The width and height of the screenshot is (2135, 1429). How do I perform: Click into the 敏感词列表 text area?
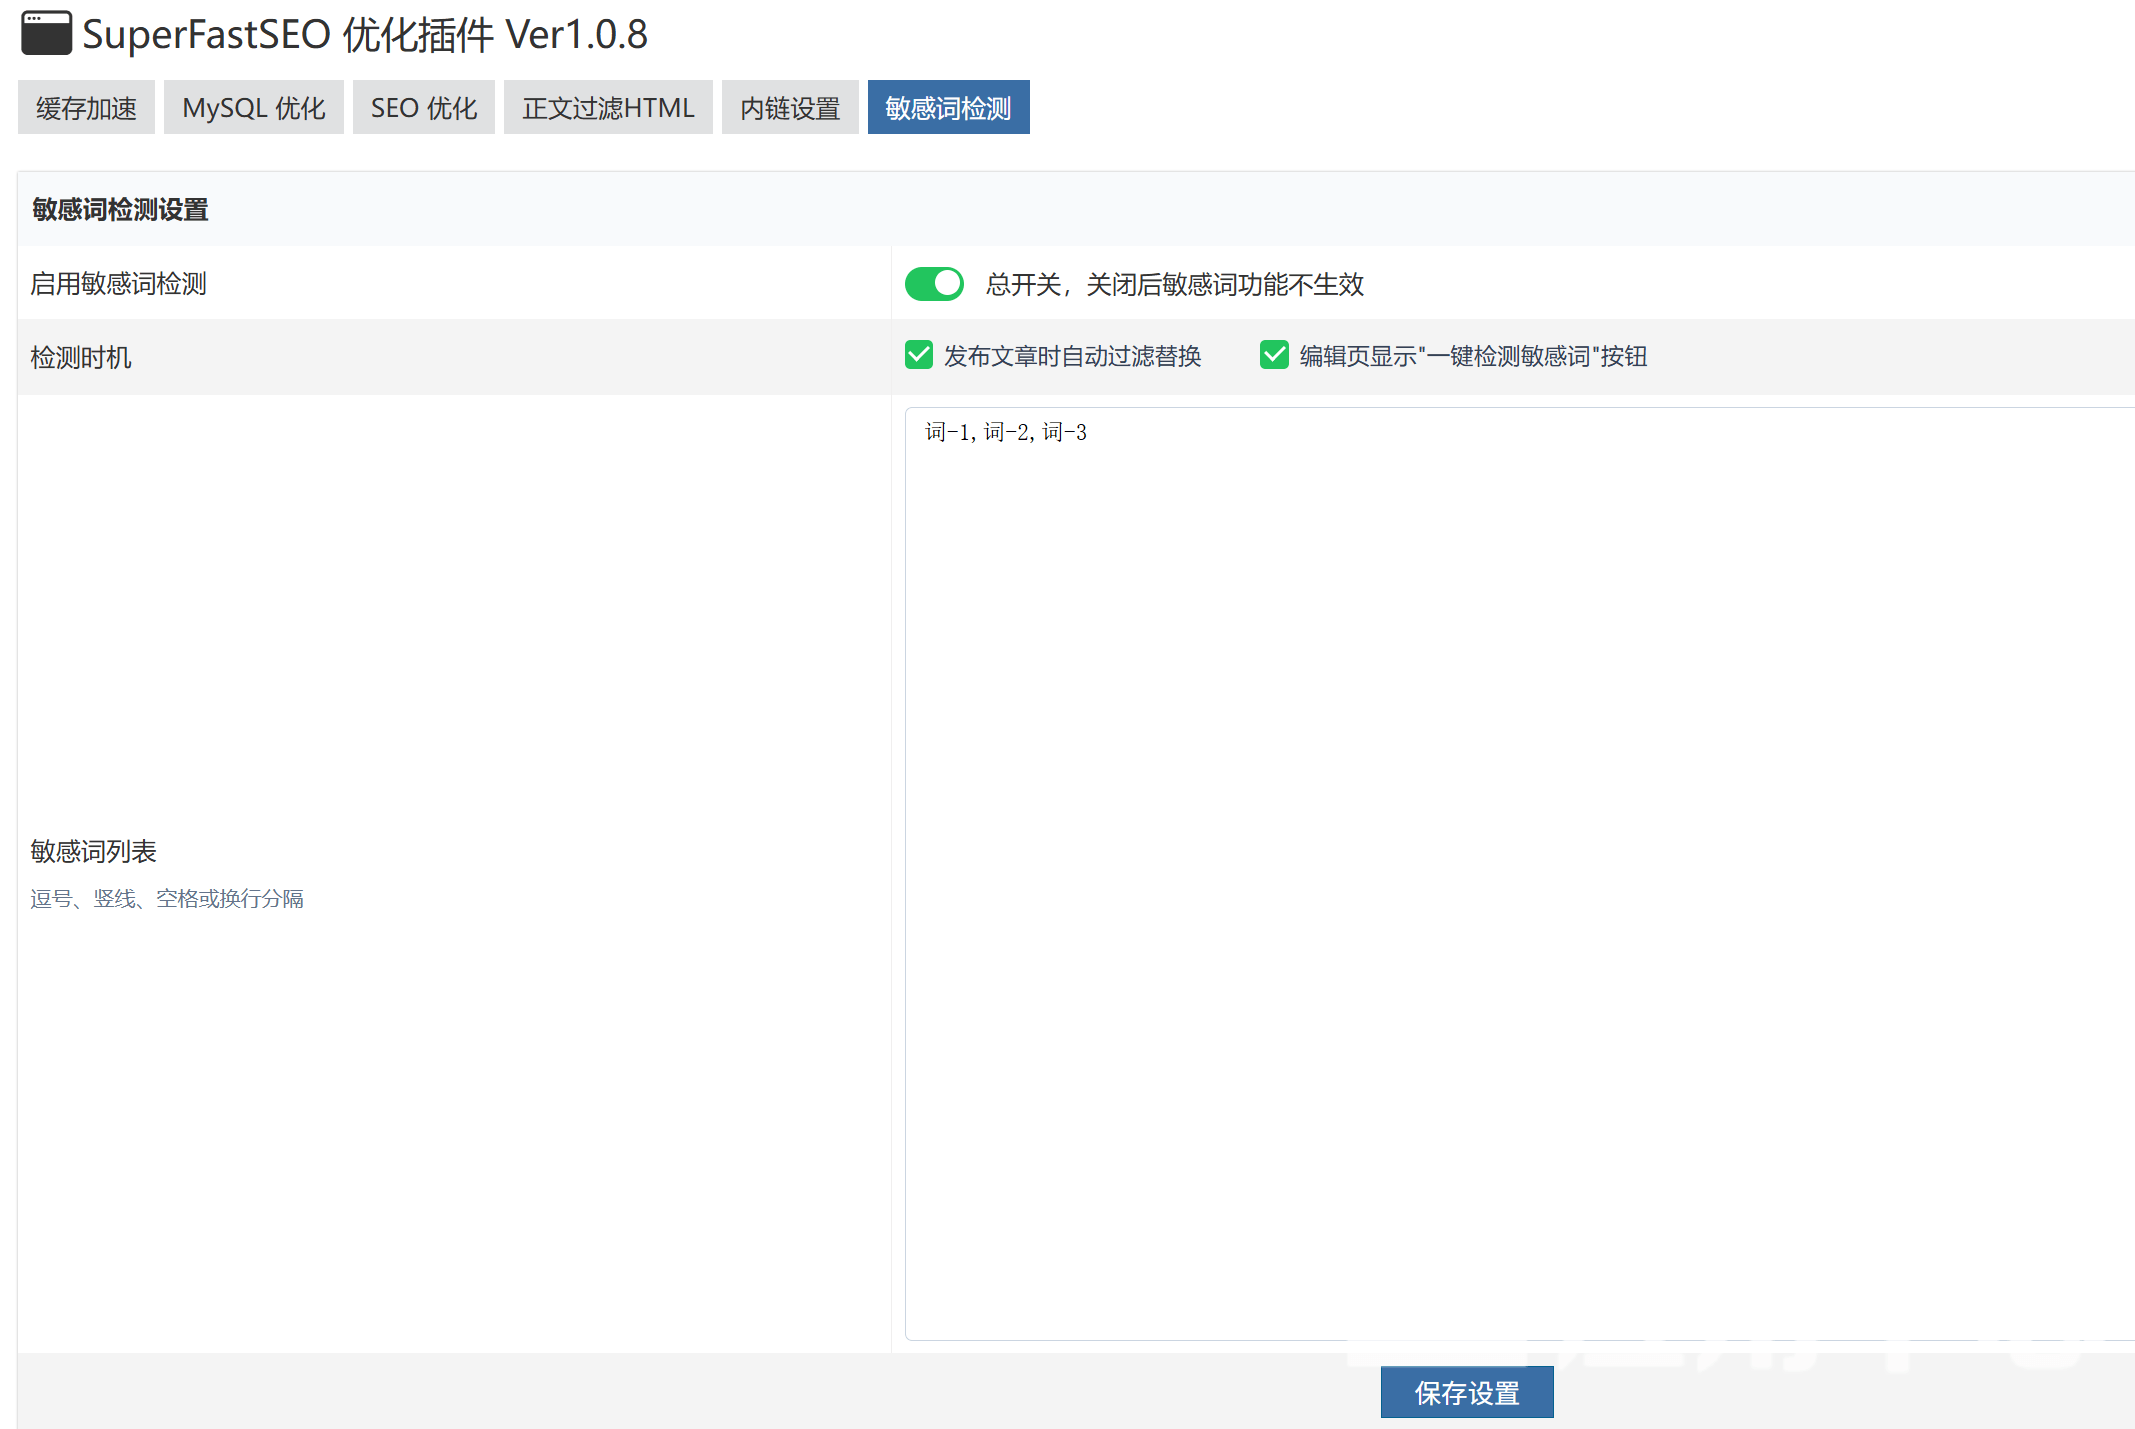[1520, 873]
